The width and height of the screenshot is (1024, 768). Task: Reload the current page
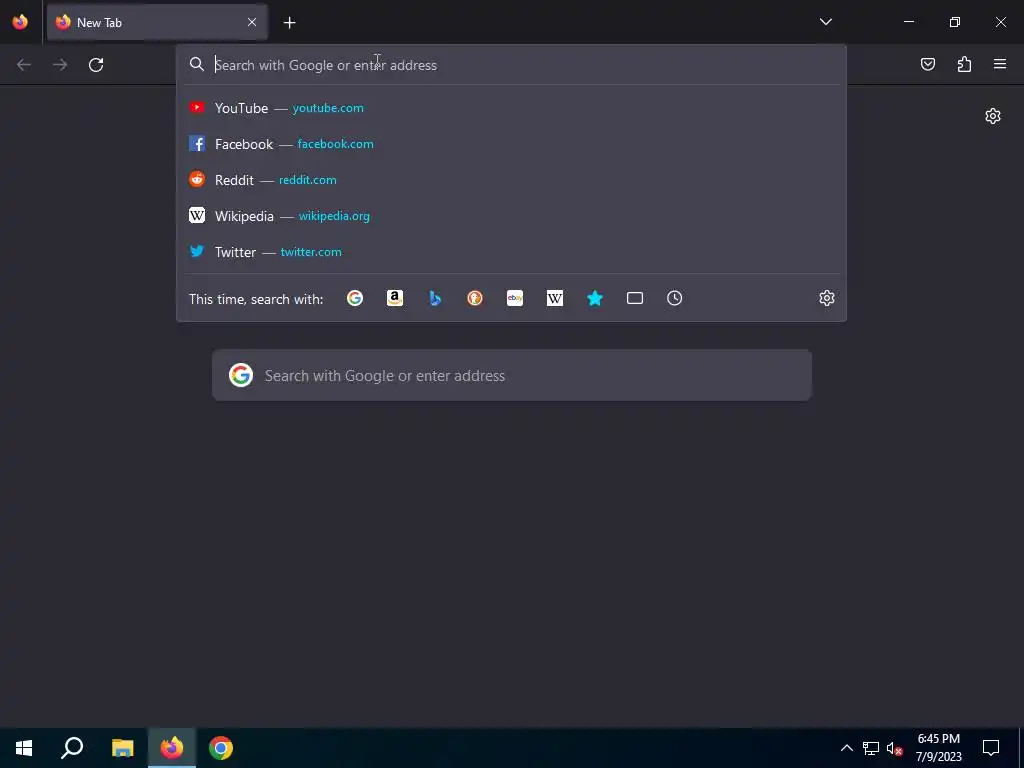pyautogui.click(x=96, y=65)
